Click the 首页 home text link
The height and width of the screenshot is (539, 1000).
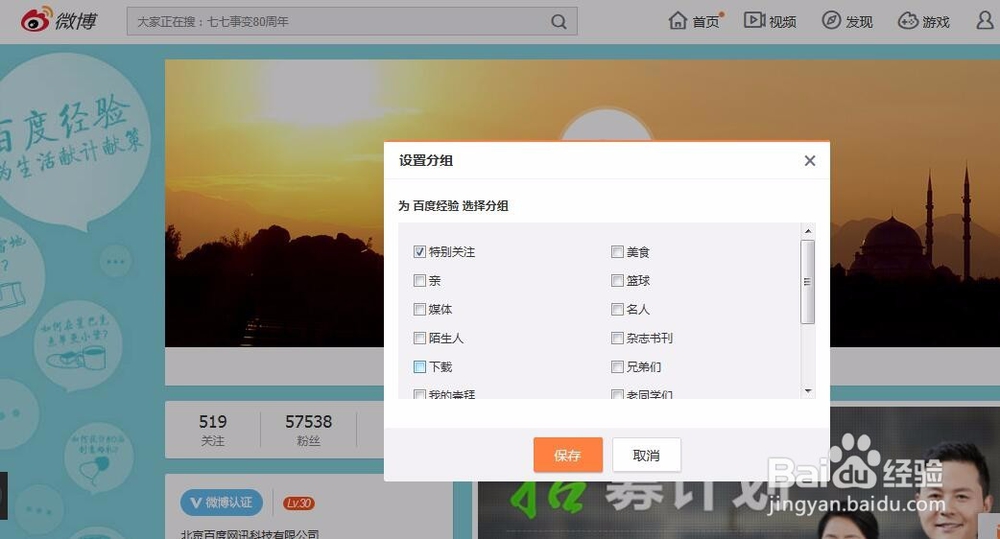pyautogui.click(x=705, y=22)
